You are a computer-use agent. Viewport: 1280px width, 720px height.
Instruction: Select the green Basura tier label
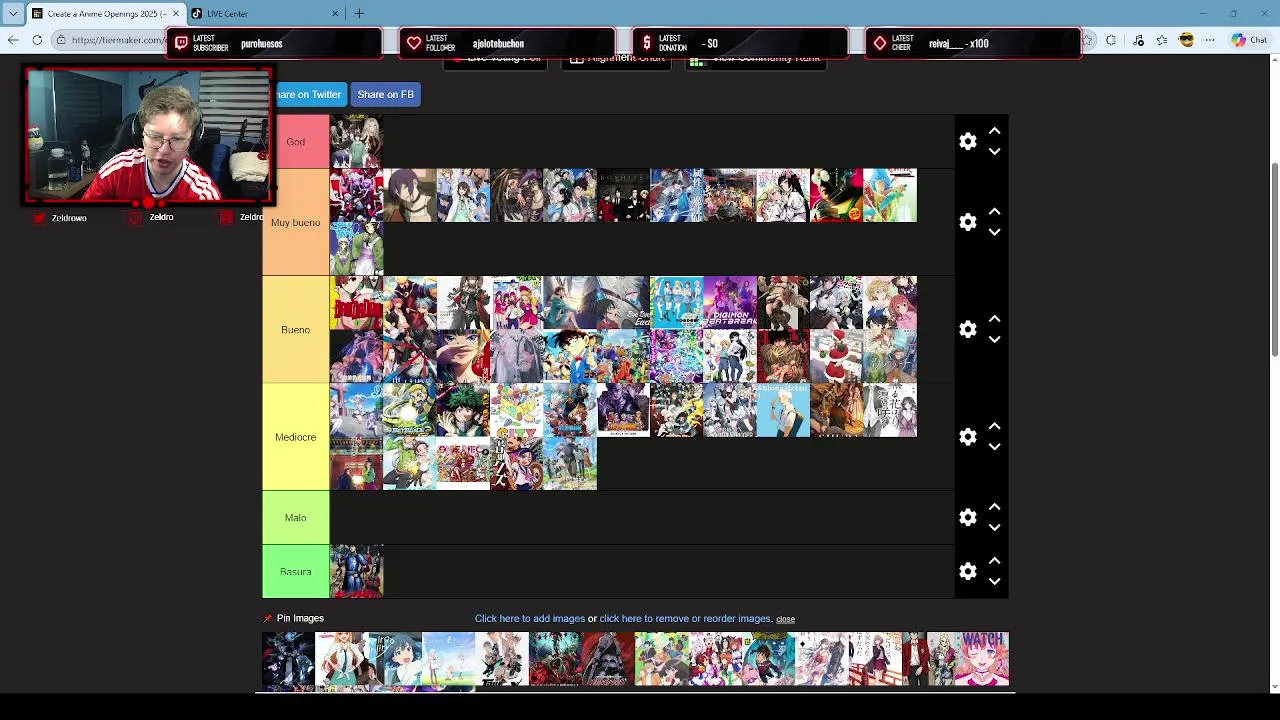pyautogui.click(x=296, y=571)
